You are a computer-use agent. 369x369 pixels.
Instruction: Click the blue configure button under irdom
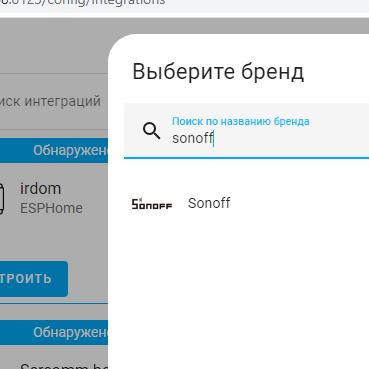coord(33,279)
